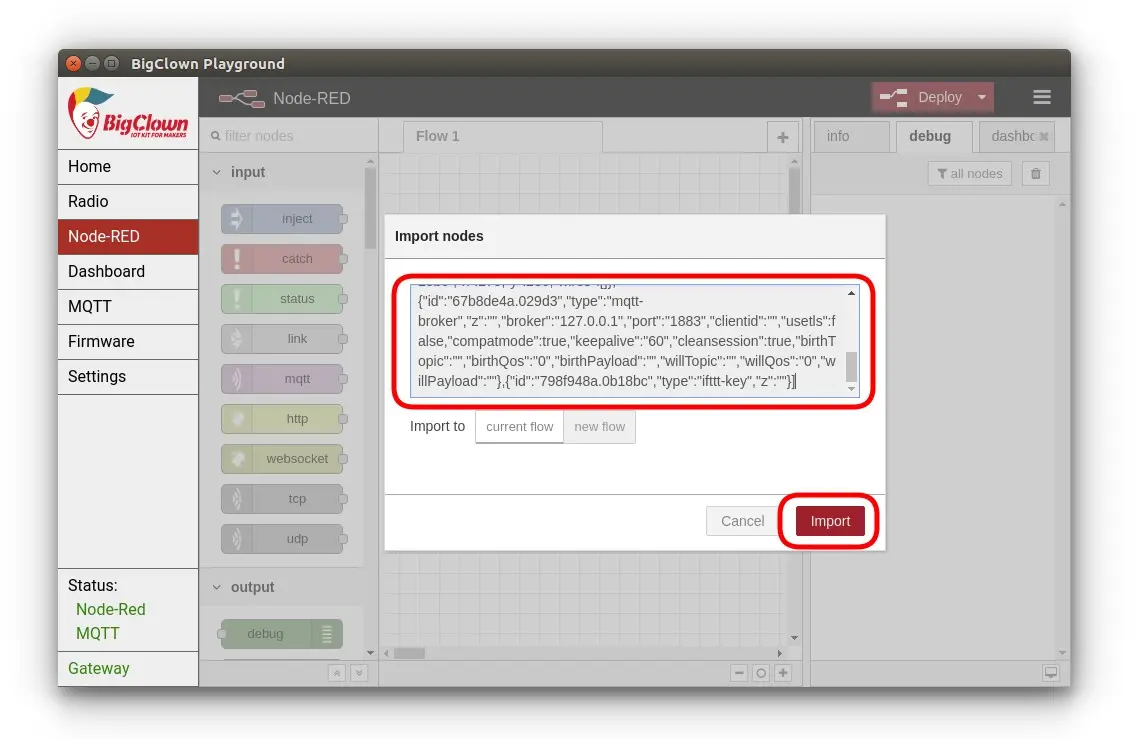Click the palette scroll down arrow
Screen dimensions: 1140x740
click(370, 653)
